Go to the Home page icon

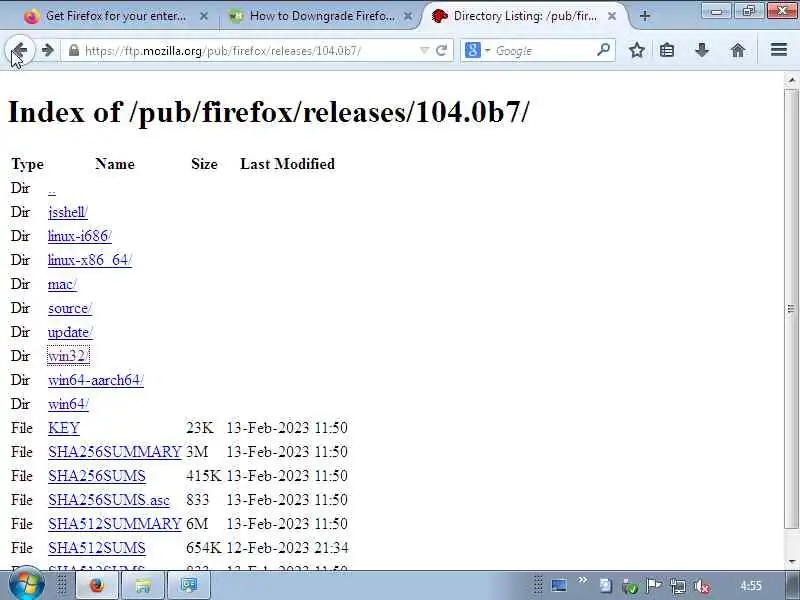[738, 50]
